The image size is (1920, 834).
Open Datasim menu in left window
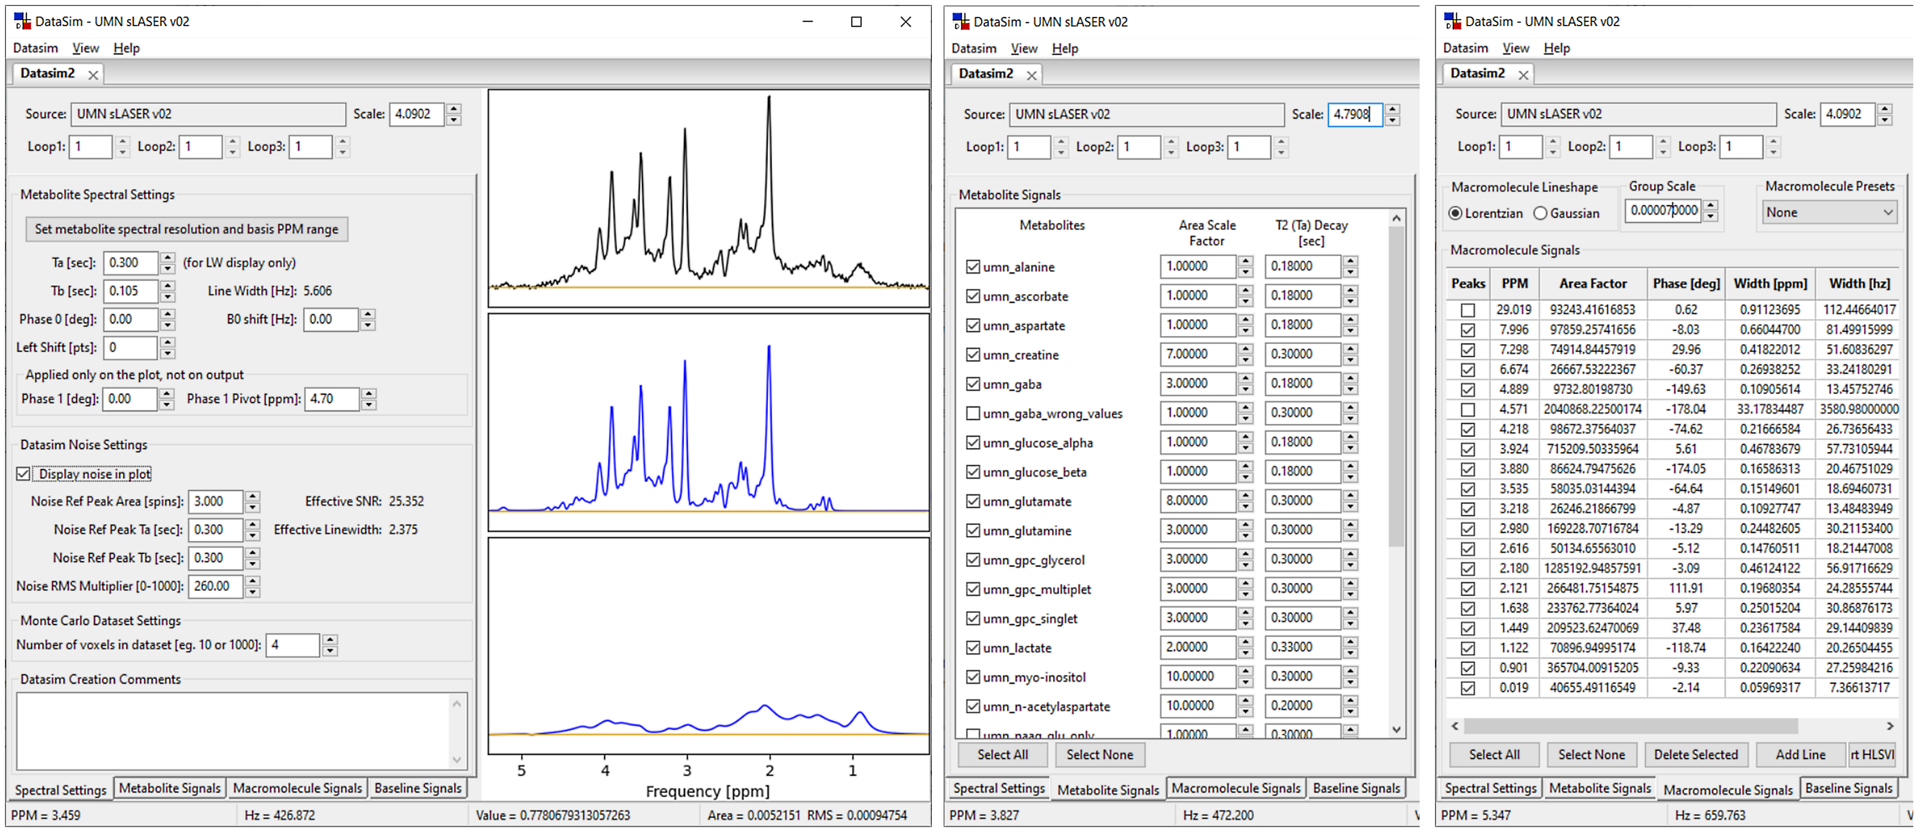35,48
